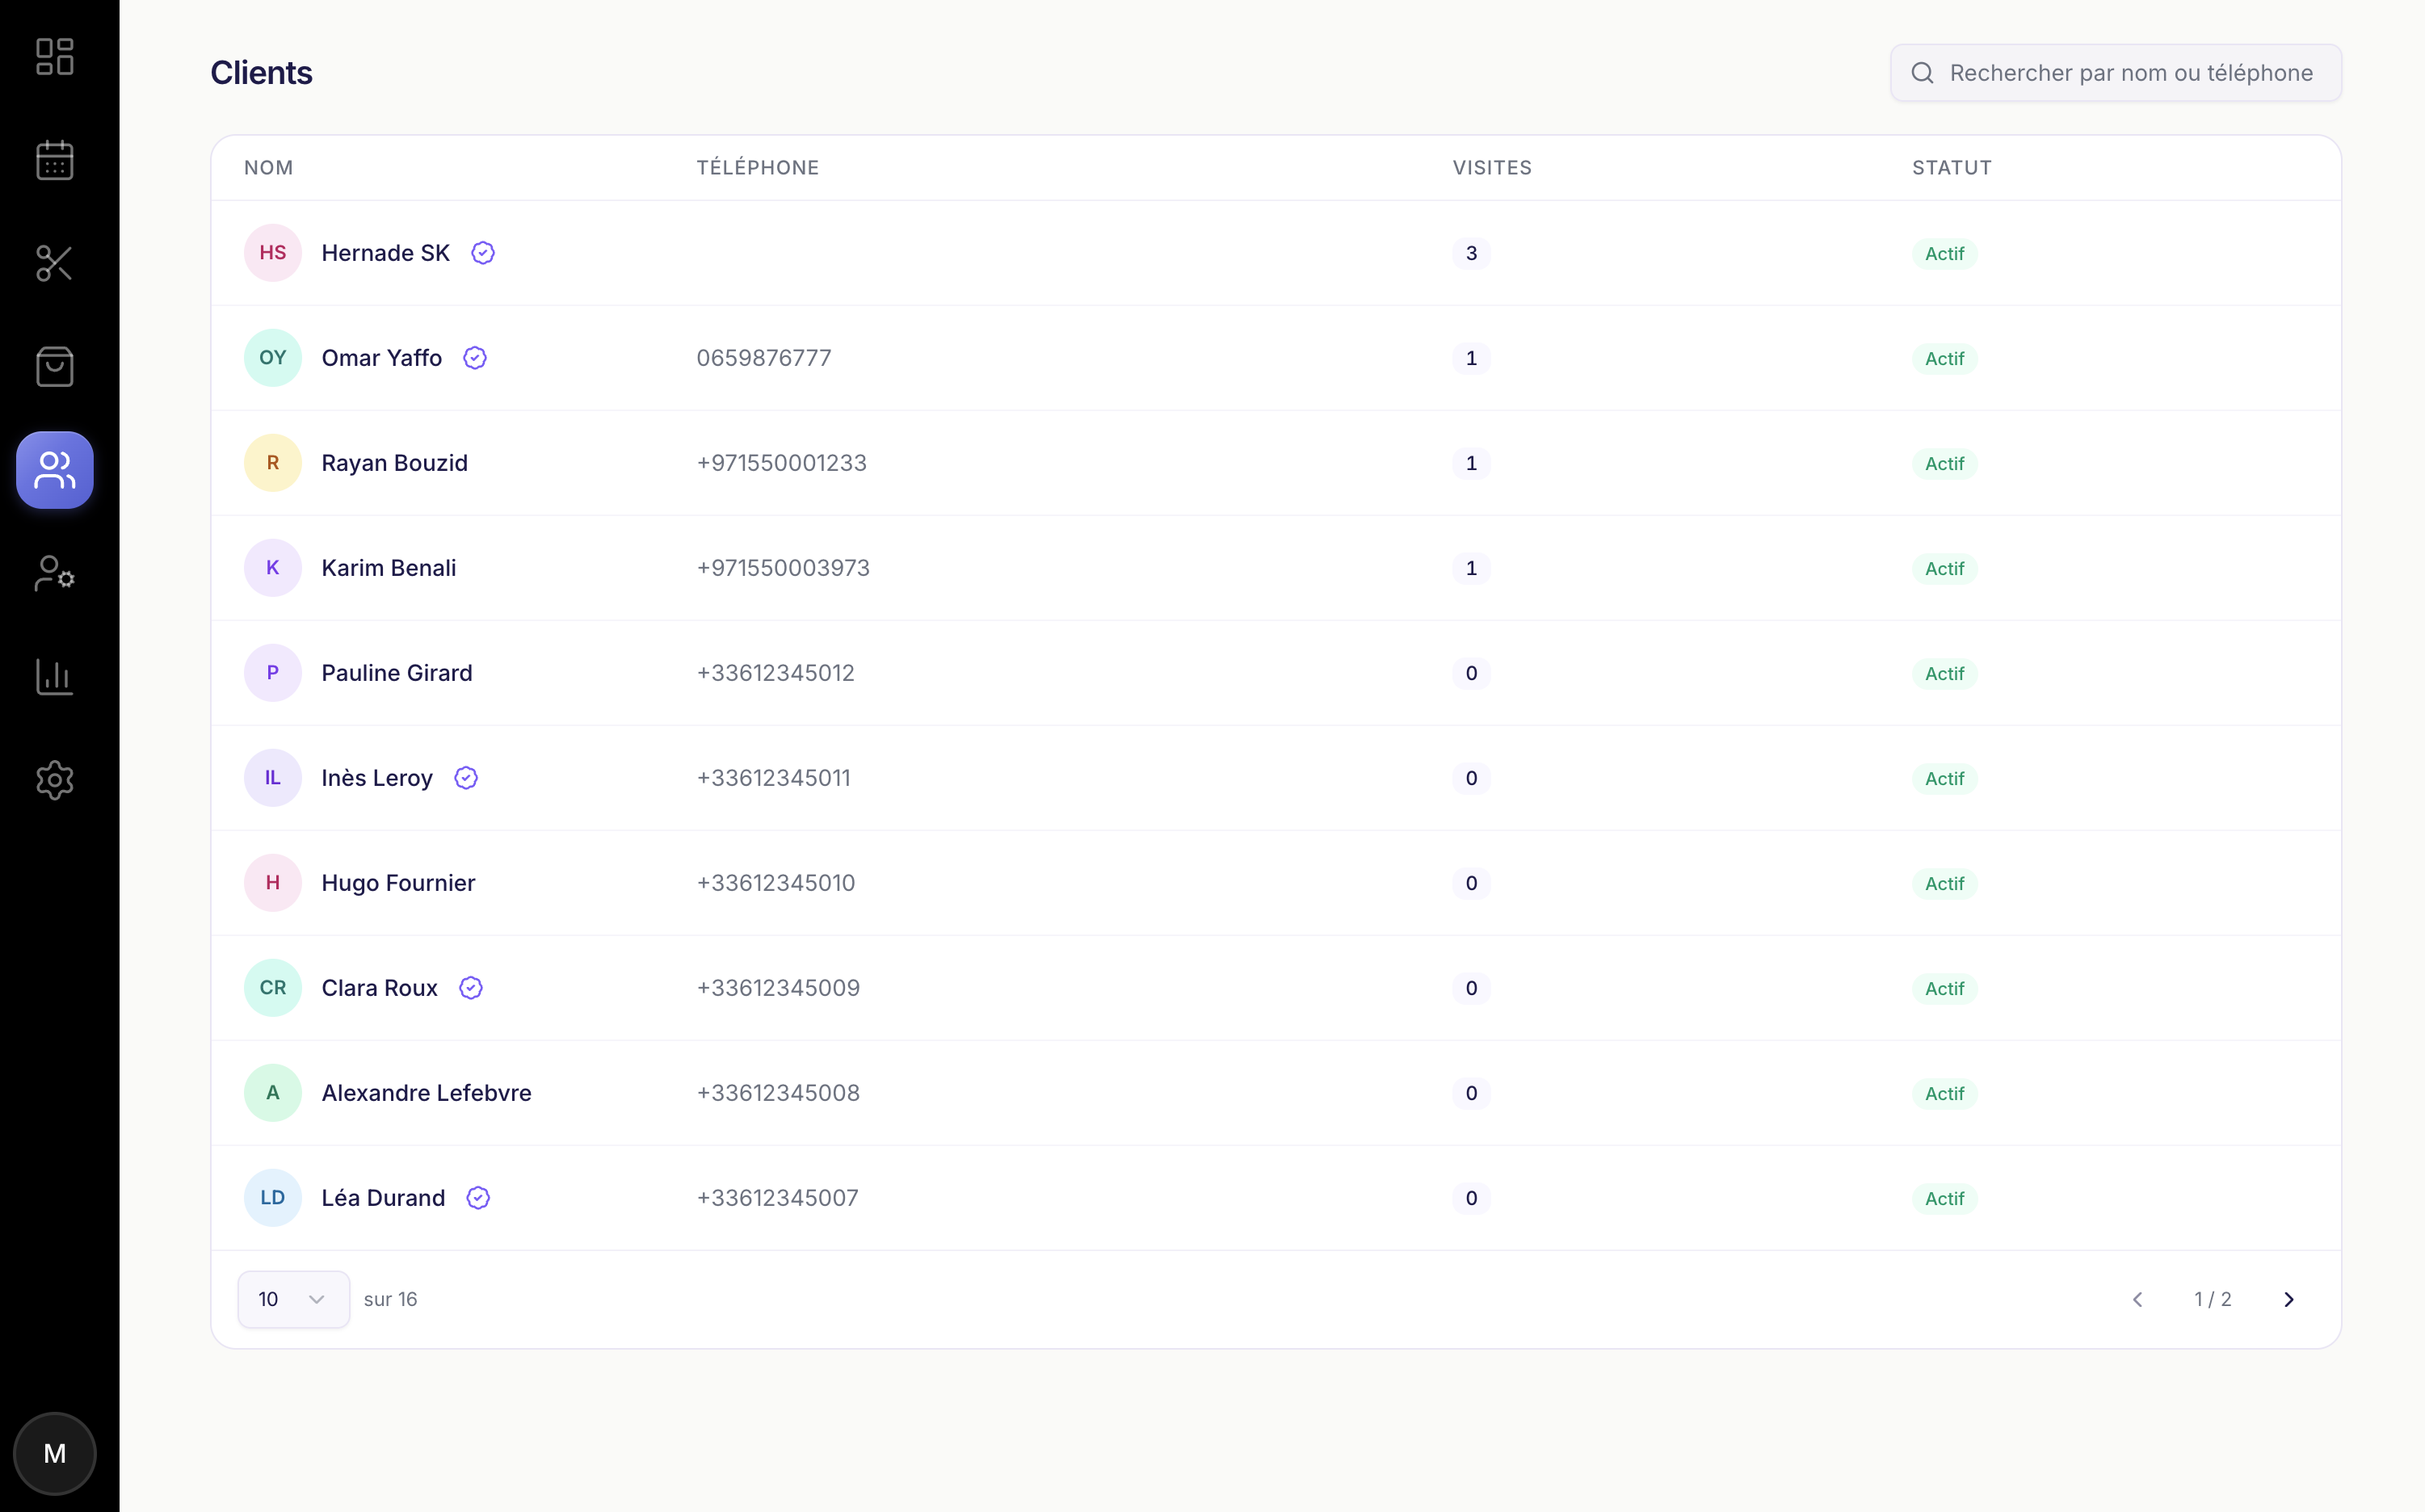Open the staff management user-gear icon
2425x1512 pixels.
[54, 573]
